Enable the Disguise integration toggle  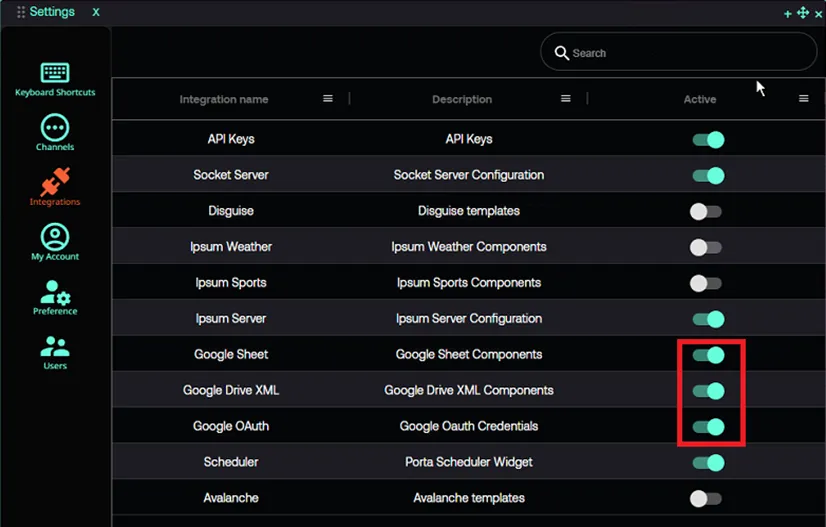[x=706, y=212]
